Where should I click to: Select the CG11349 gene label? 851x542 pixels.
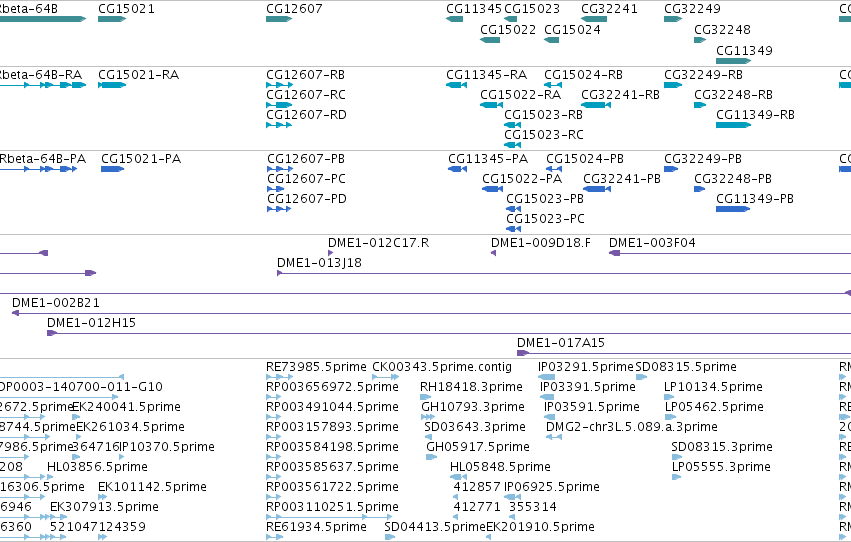click(744, 50)
